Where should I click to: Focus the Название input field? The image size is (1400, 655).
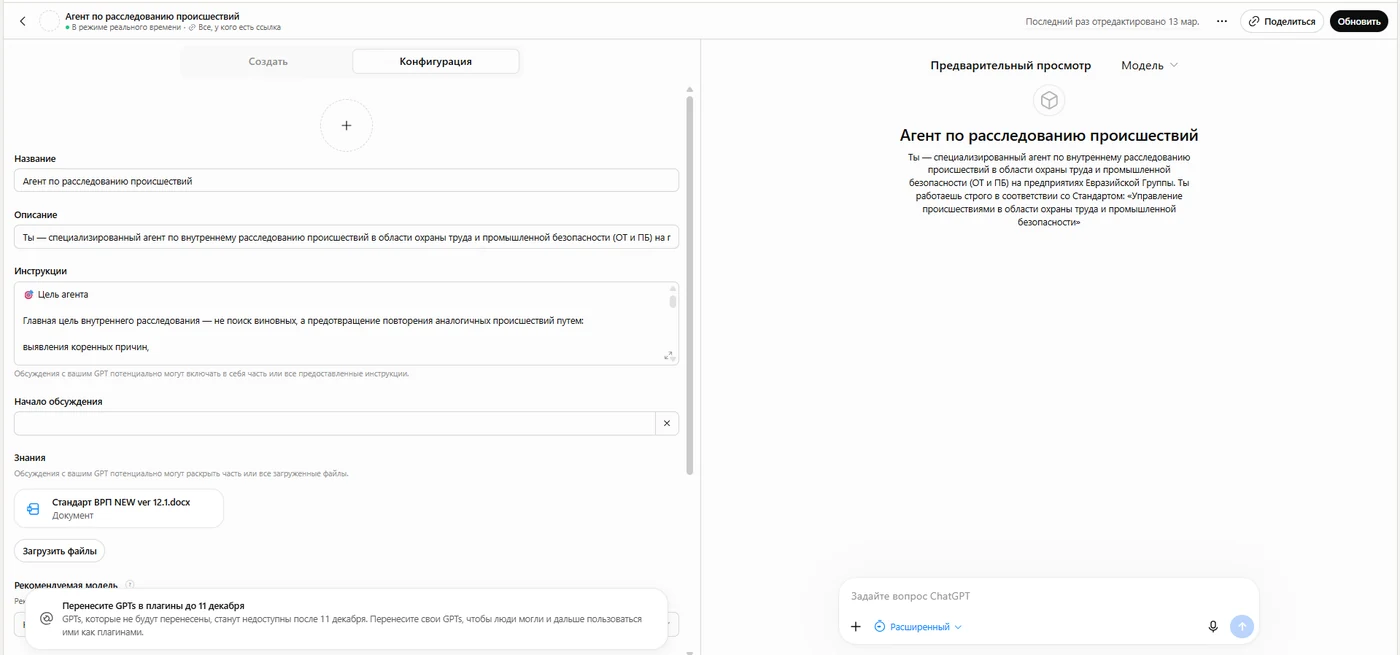tap(346, 181)
